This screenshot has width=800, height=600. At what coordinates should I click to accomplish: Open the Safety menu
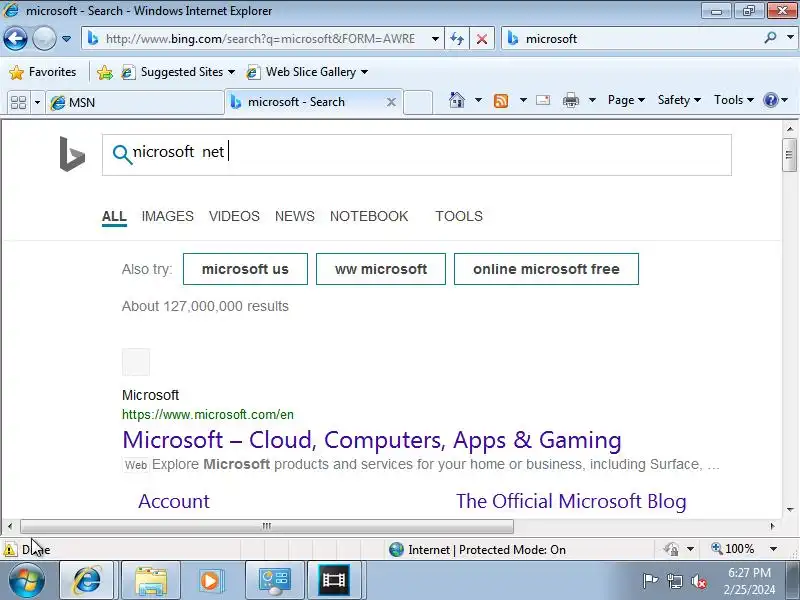[679, 100]
